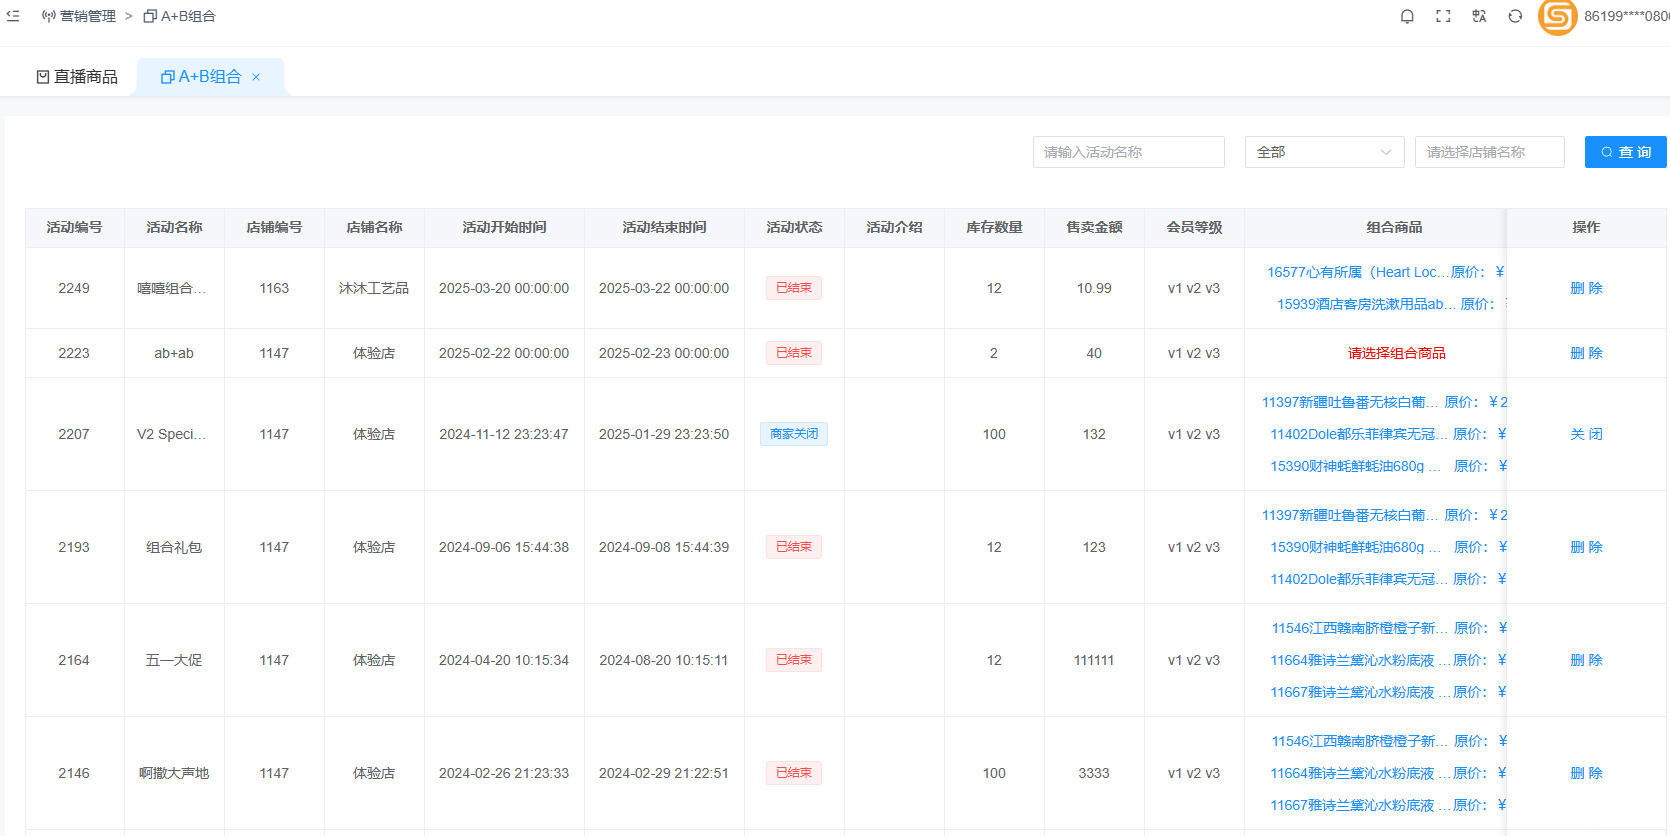1670x836 pixels.
Task: Click the 商家关闭 status tag
Action: click(794, 434)
